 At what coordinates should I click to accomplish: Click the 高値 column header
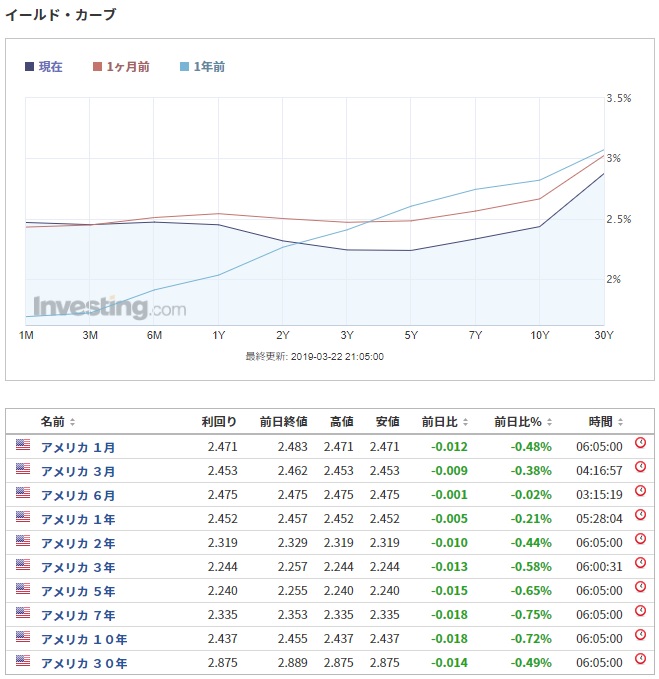tap(342, 421)
